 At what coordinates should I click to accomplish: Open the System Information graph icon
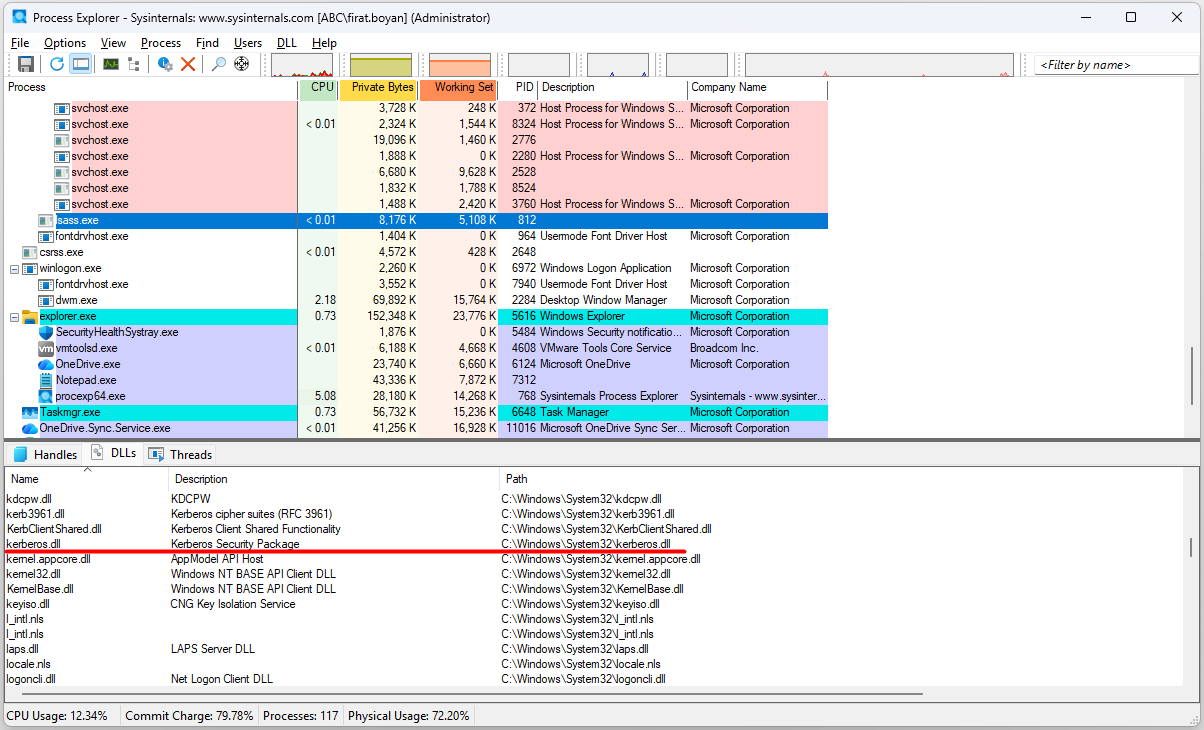(x=111, y=64)
